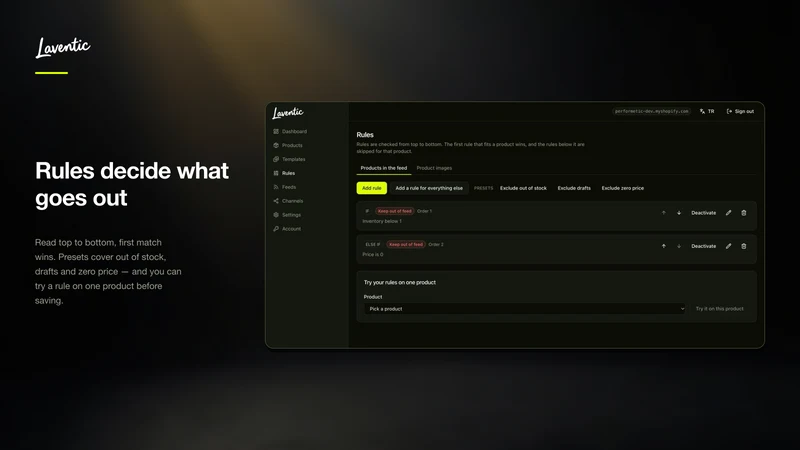The width and height of the screenshot is (800, 450).
Task: Click the 'Price is 0' rule text
Action: tap(372, 255)
